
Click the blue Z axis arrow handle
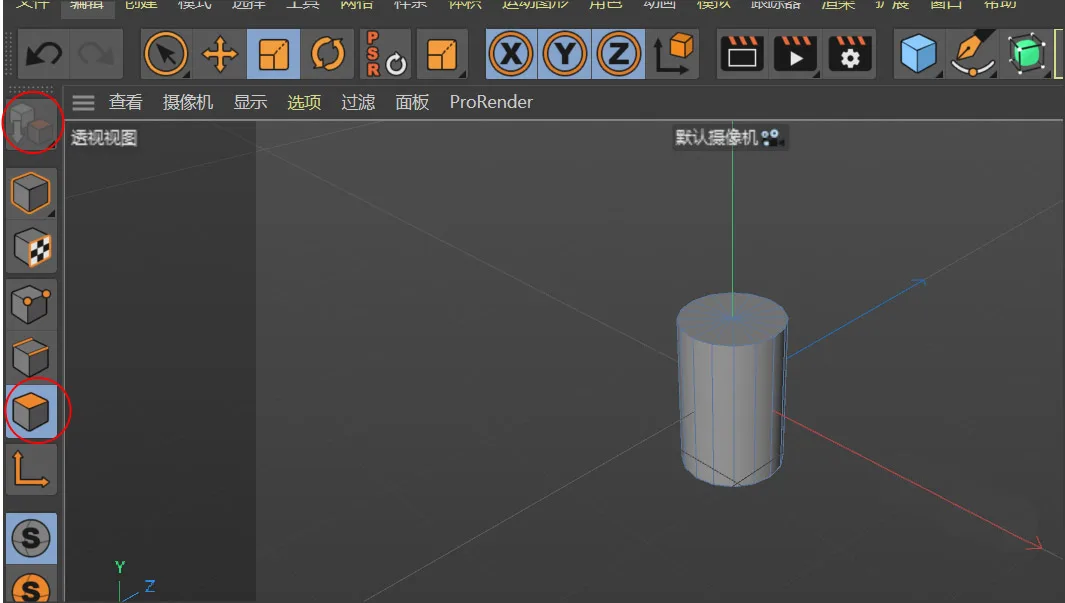(x=919, y=280)
